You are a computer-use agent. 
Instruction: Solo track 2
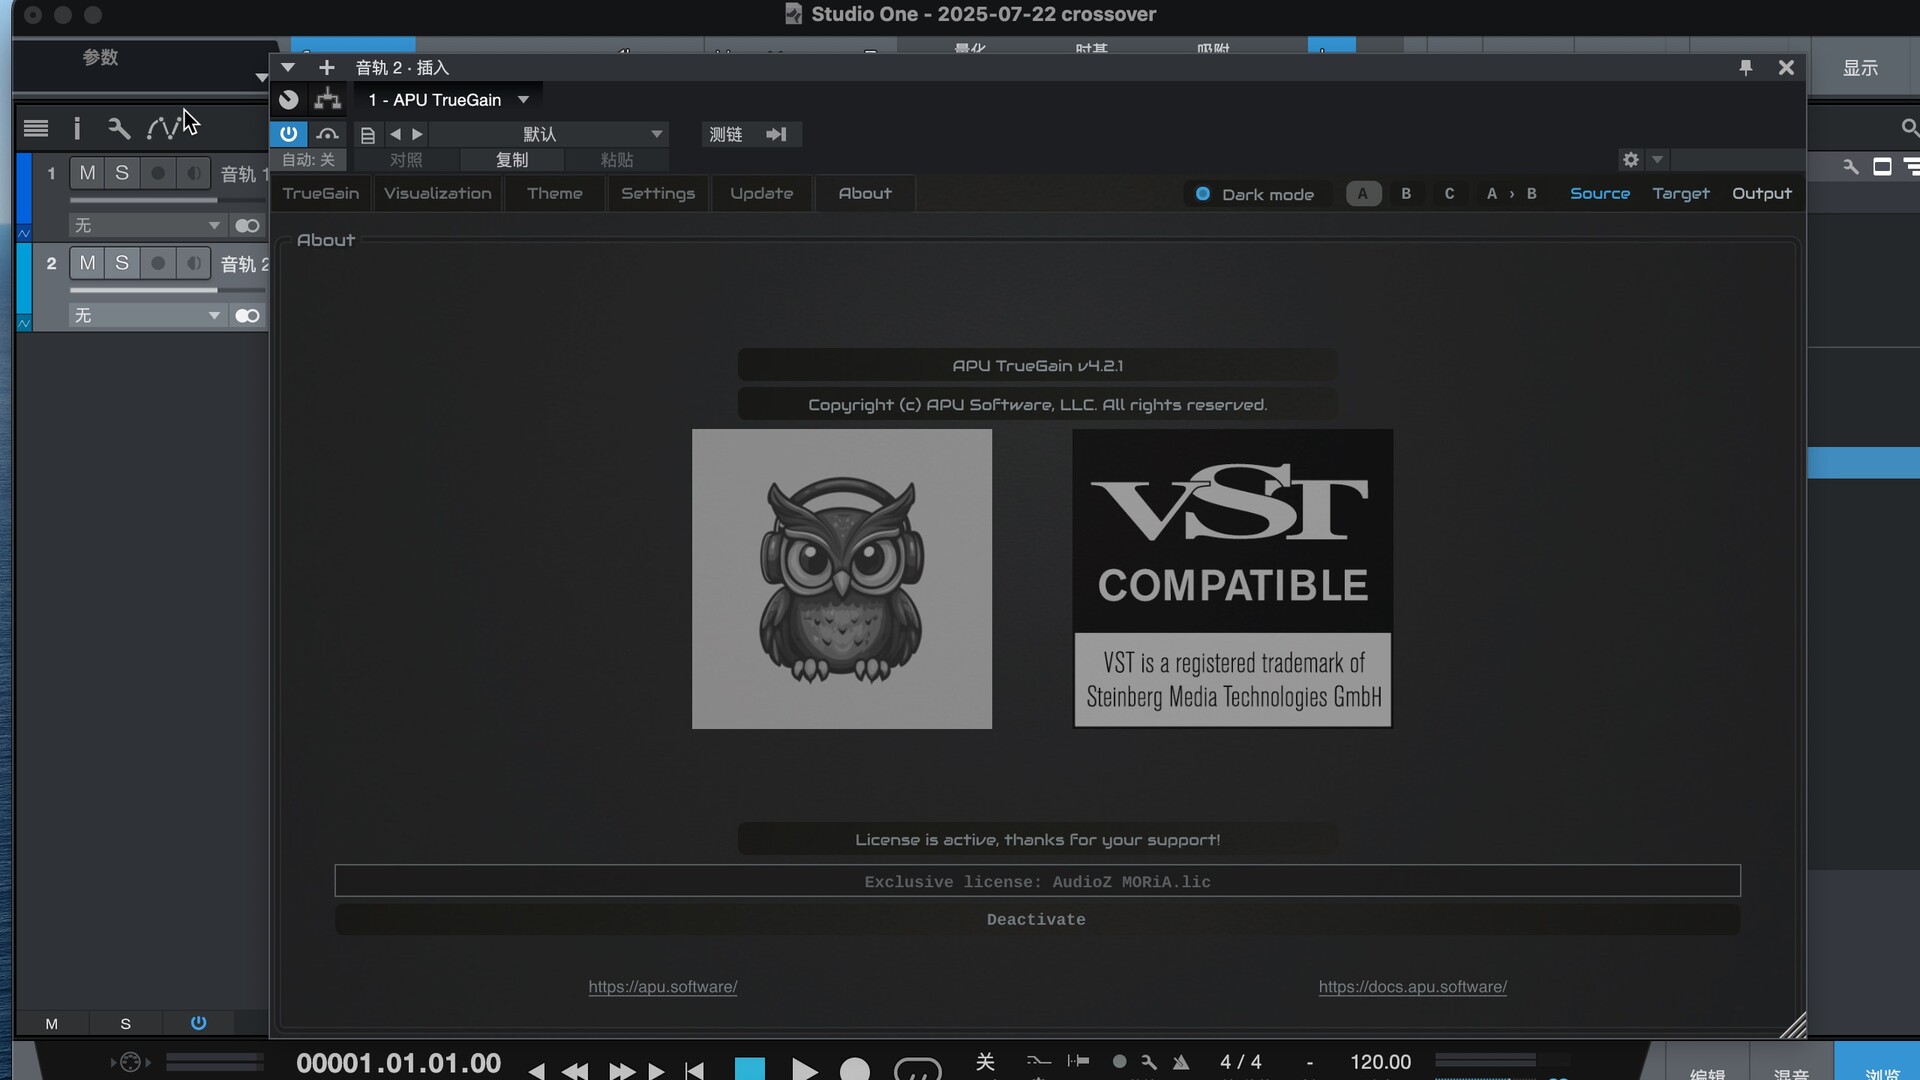(122, 263)
